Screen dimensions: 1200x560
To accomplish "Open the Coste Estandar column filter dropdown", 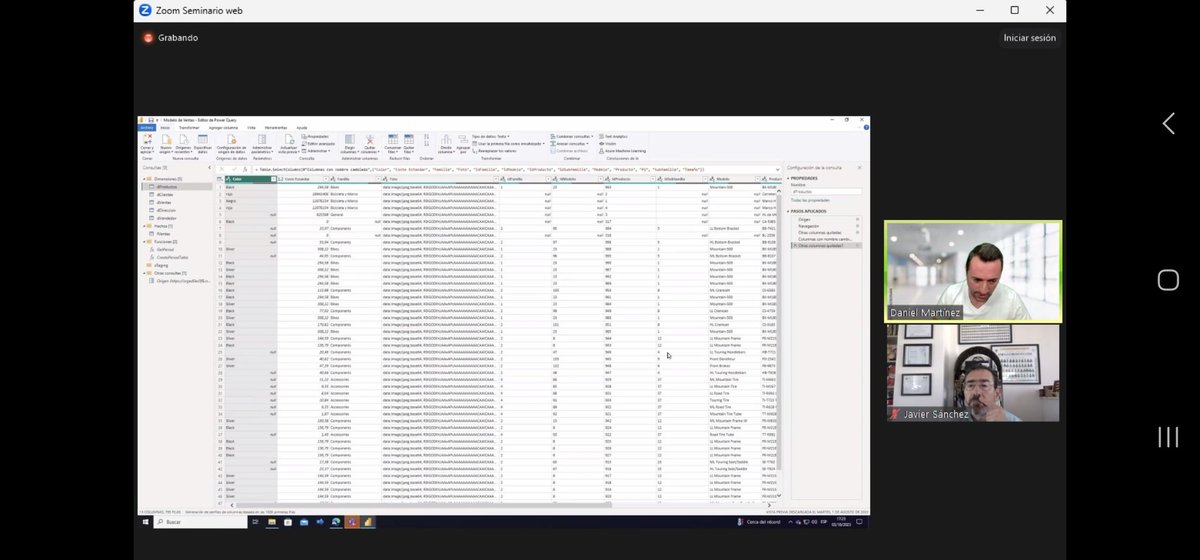I will 326,179.
